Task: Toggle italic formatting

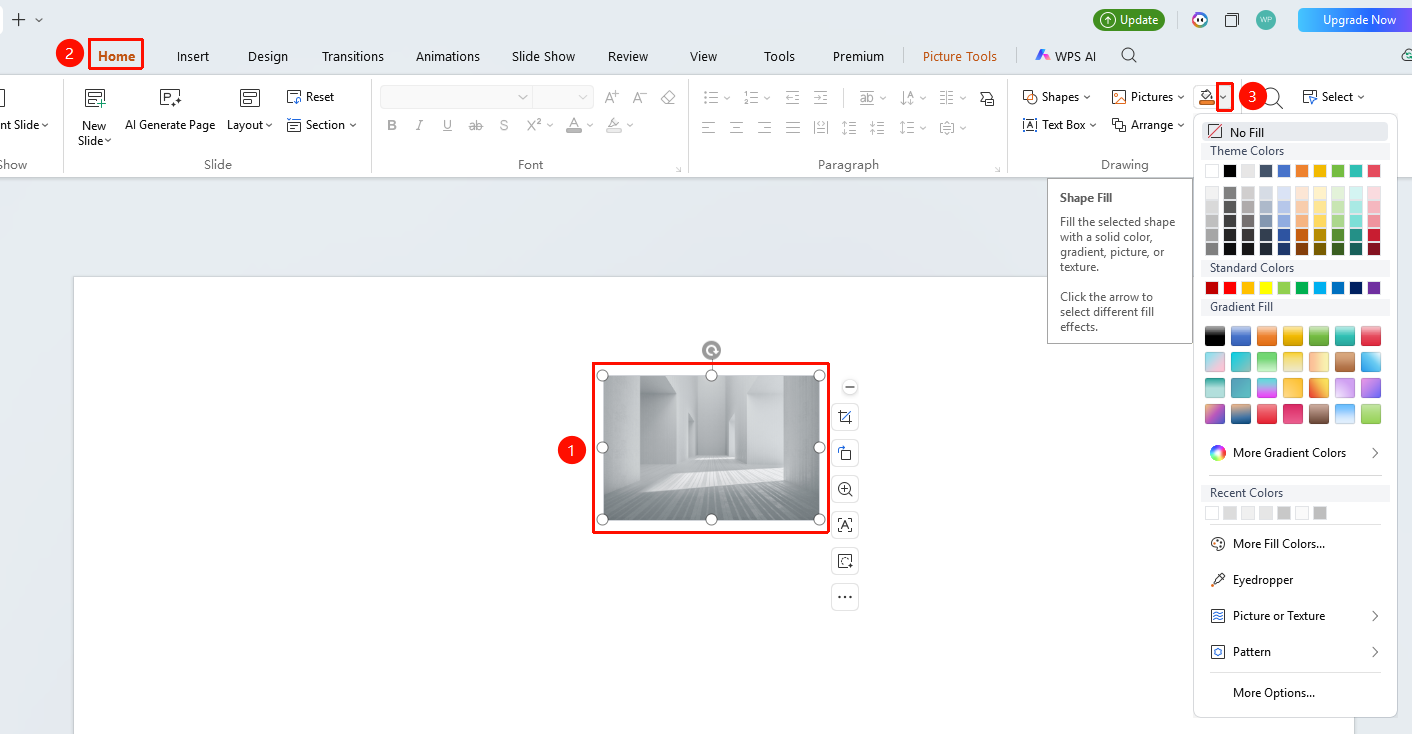Action: pyautogui.click(x=420, y=126)
